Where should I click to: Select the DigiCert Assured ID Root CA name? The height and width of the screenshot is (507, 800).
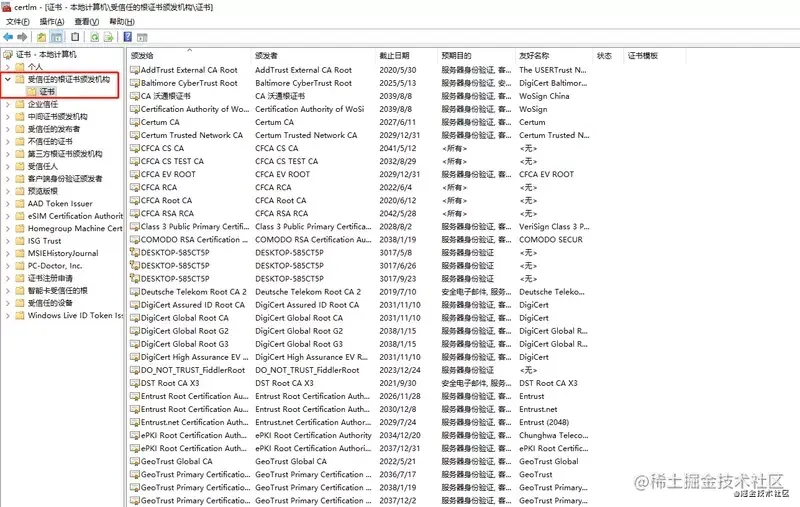193,305
